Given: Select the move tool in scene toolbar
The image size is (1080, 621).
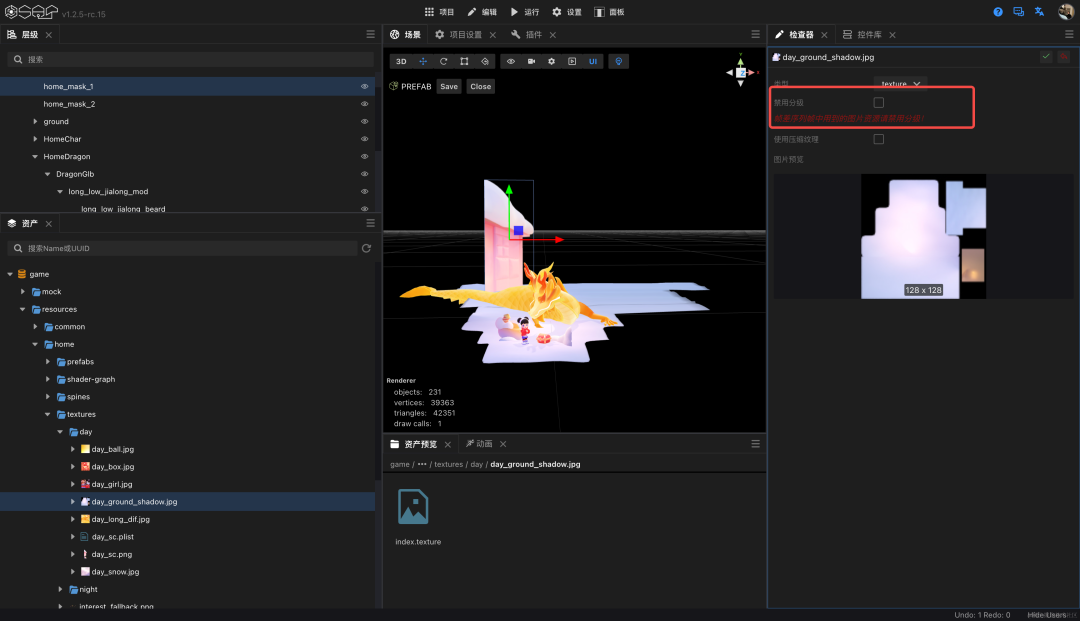Looking at the screenshot, I should tap(423, 61).
